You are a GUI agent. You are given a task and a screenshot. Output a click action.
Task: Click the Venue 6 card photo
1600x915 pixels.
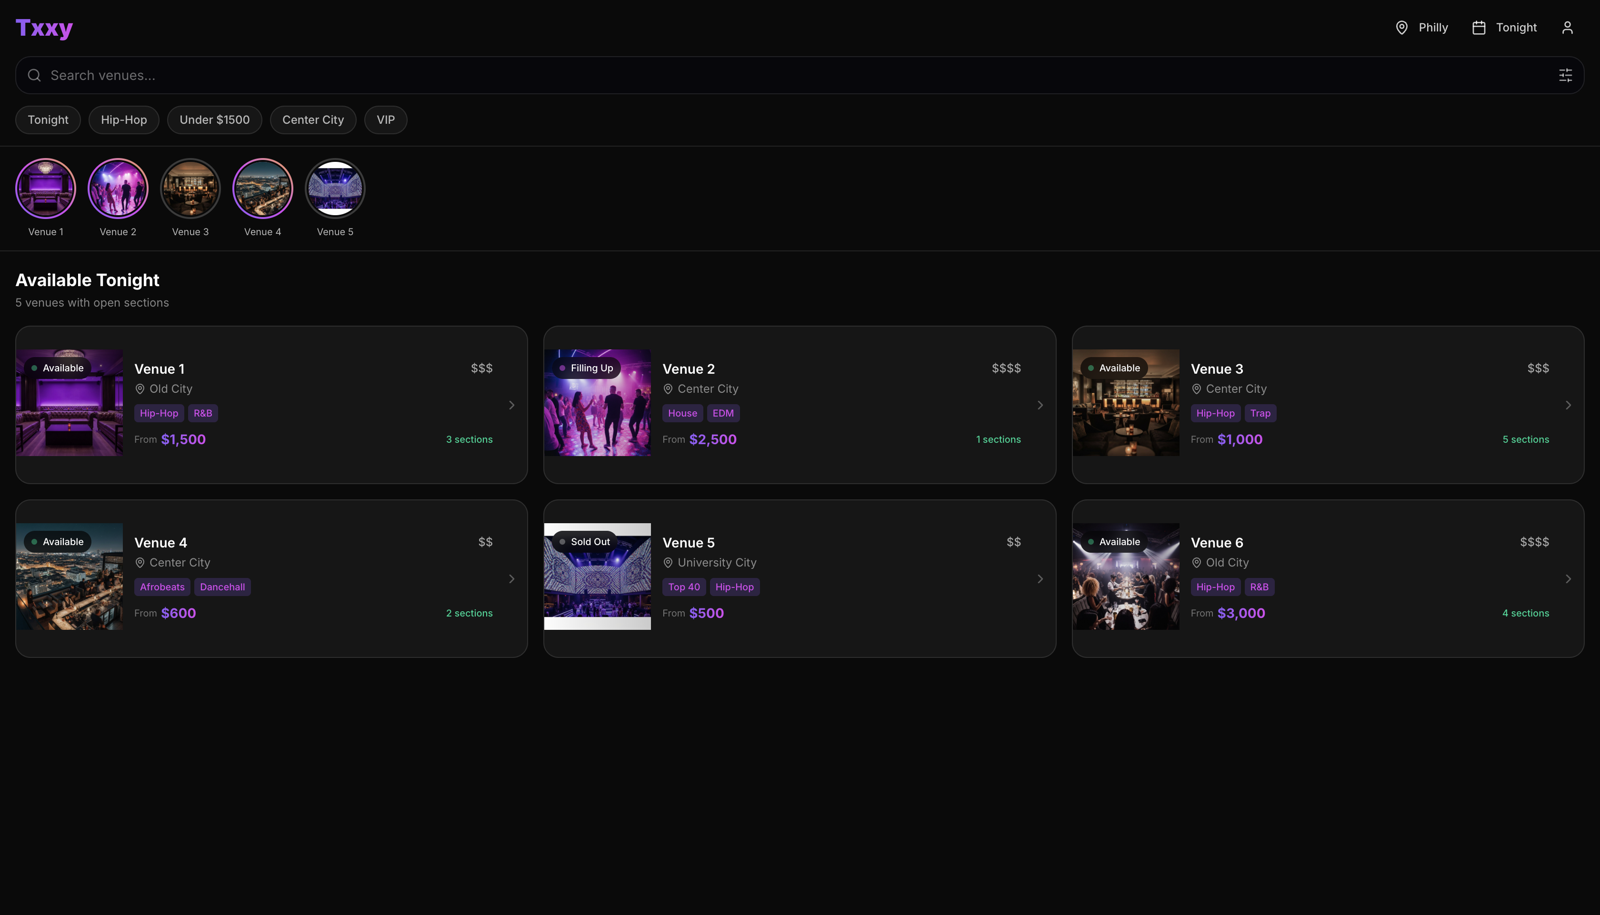point(1126,576)
